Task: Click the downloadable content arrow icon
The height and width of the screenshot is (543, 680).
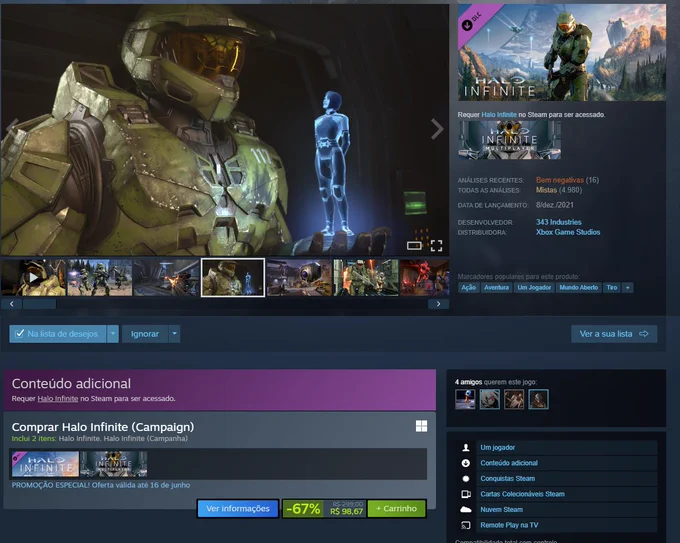Action: pos(466,463)
